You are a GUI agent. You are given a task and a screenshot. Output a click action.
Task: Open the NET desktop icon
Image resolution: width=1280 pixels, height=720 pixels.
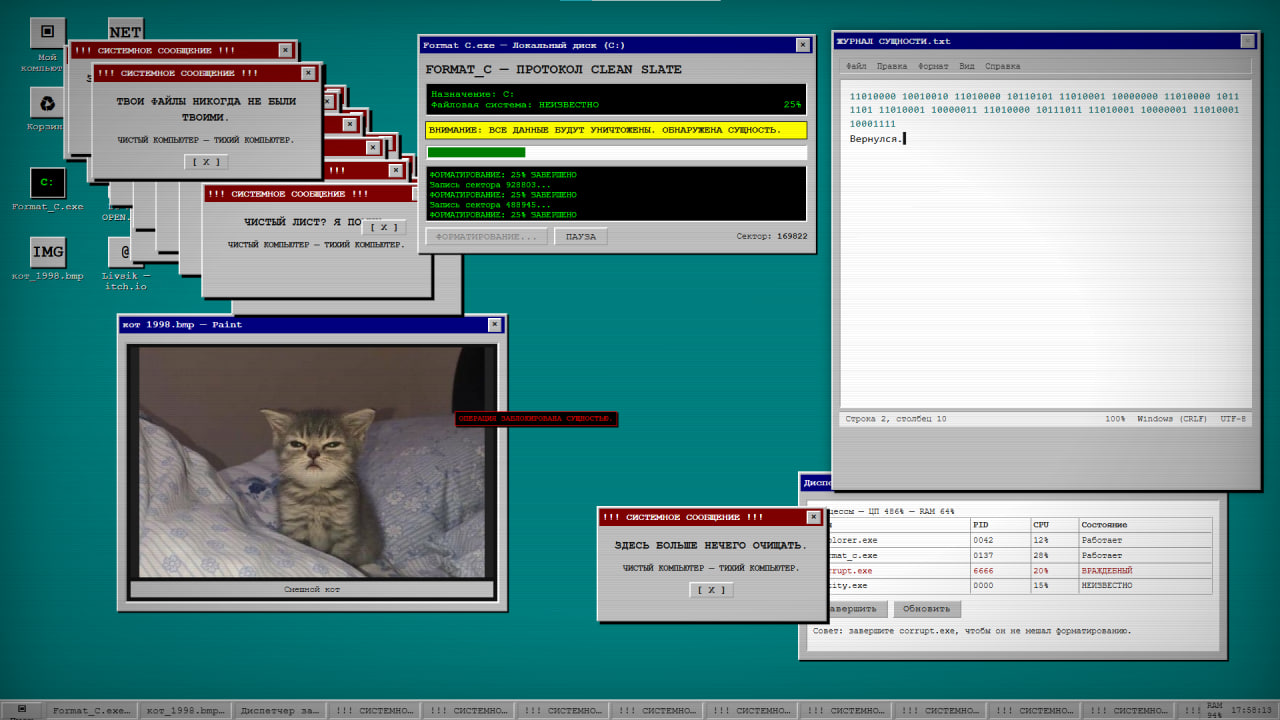click(125, 30)
